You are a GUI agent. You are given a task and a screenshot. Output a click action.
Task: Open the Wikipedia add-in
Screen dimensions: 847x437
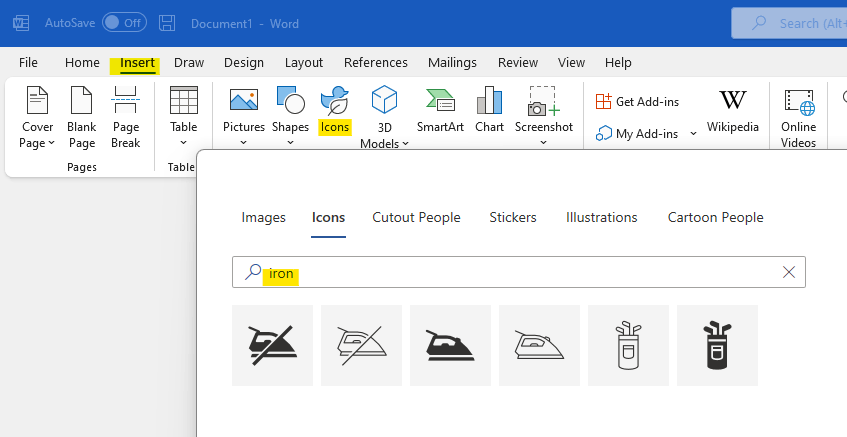732,112
